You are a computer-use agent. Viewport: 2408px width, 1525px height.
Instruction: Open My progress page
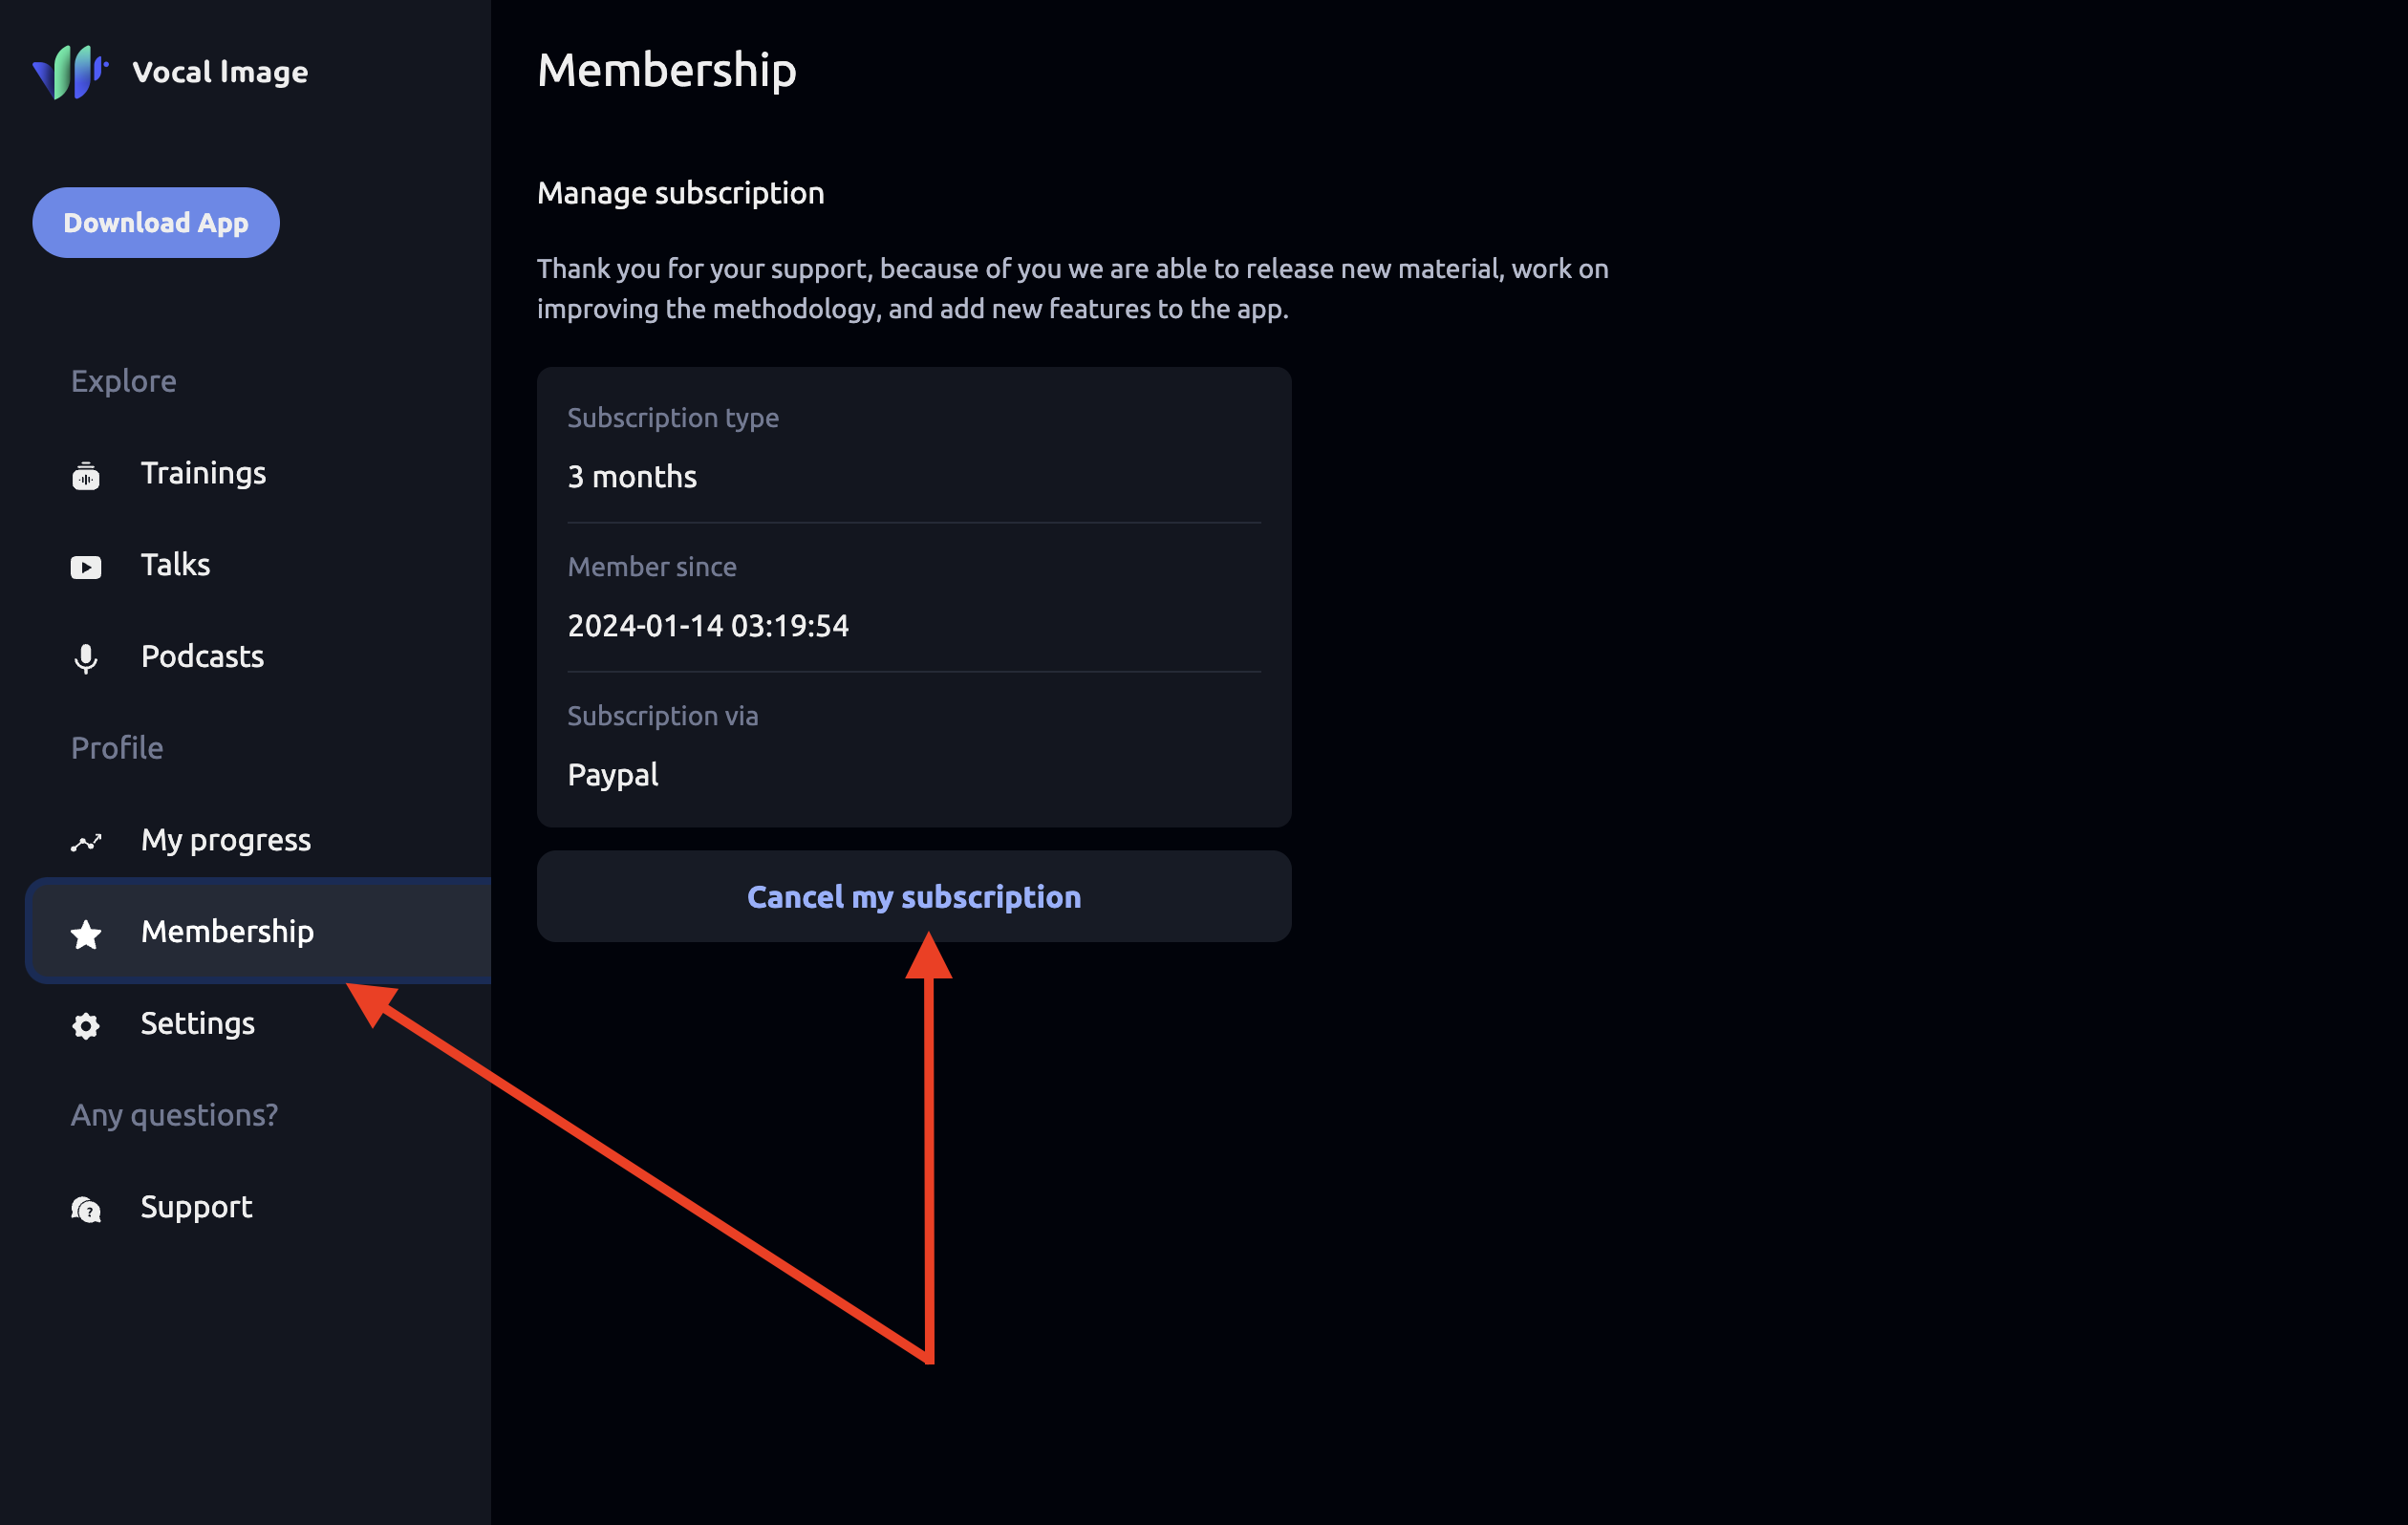pos(225,840)
